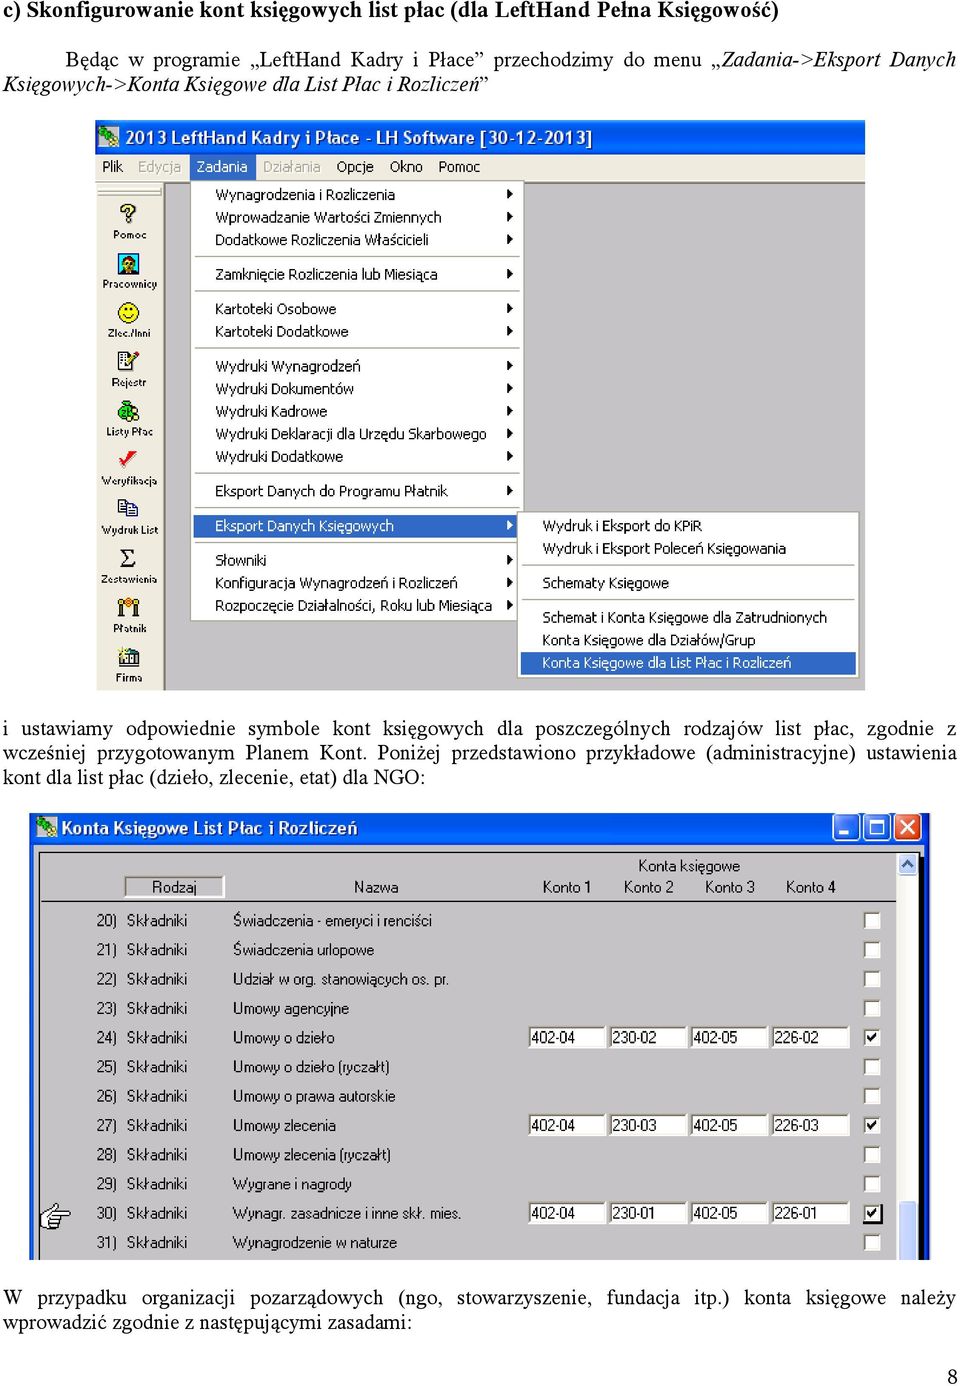The width and height of the screenshot is (960, 1386).
Task: Select Konta Księgowe dla Działów/Grup
Action: (688, 640)
